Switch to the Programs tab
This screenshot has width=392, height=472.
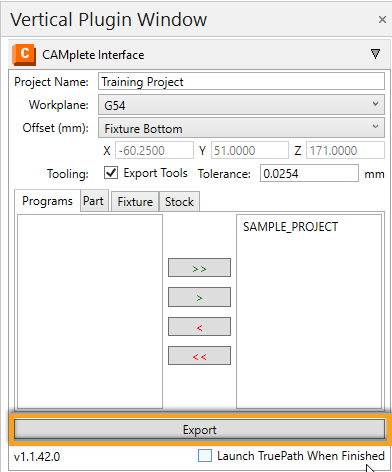[x=47, y=201]
